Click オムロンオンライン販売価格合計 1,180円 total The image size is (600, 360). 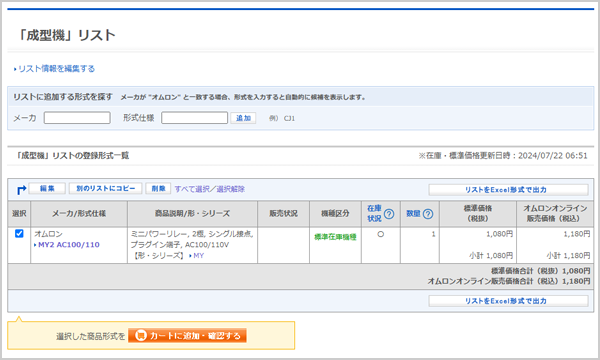tap(509, 281)
